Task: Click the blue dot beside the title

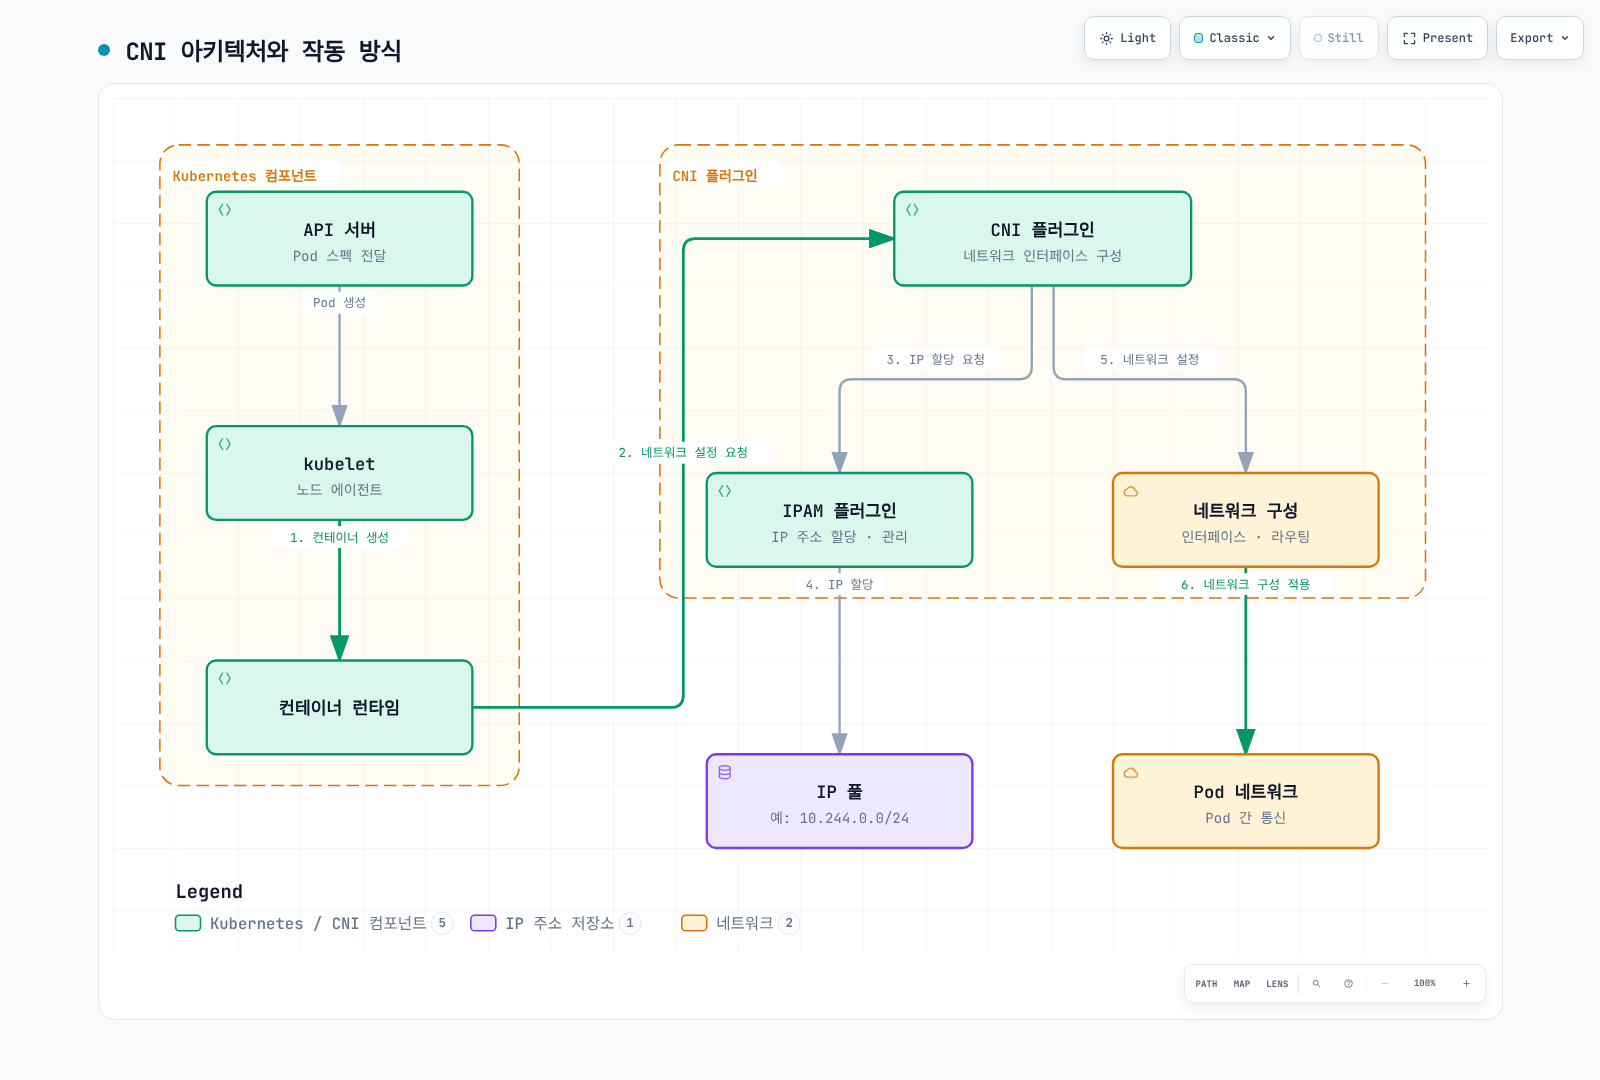Action: point(104,50)
